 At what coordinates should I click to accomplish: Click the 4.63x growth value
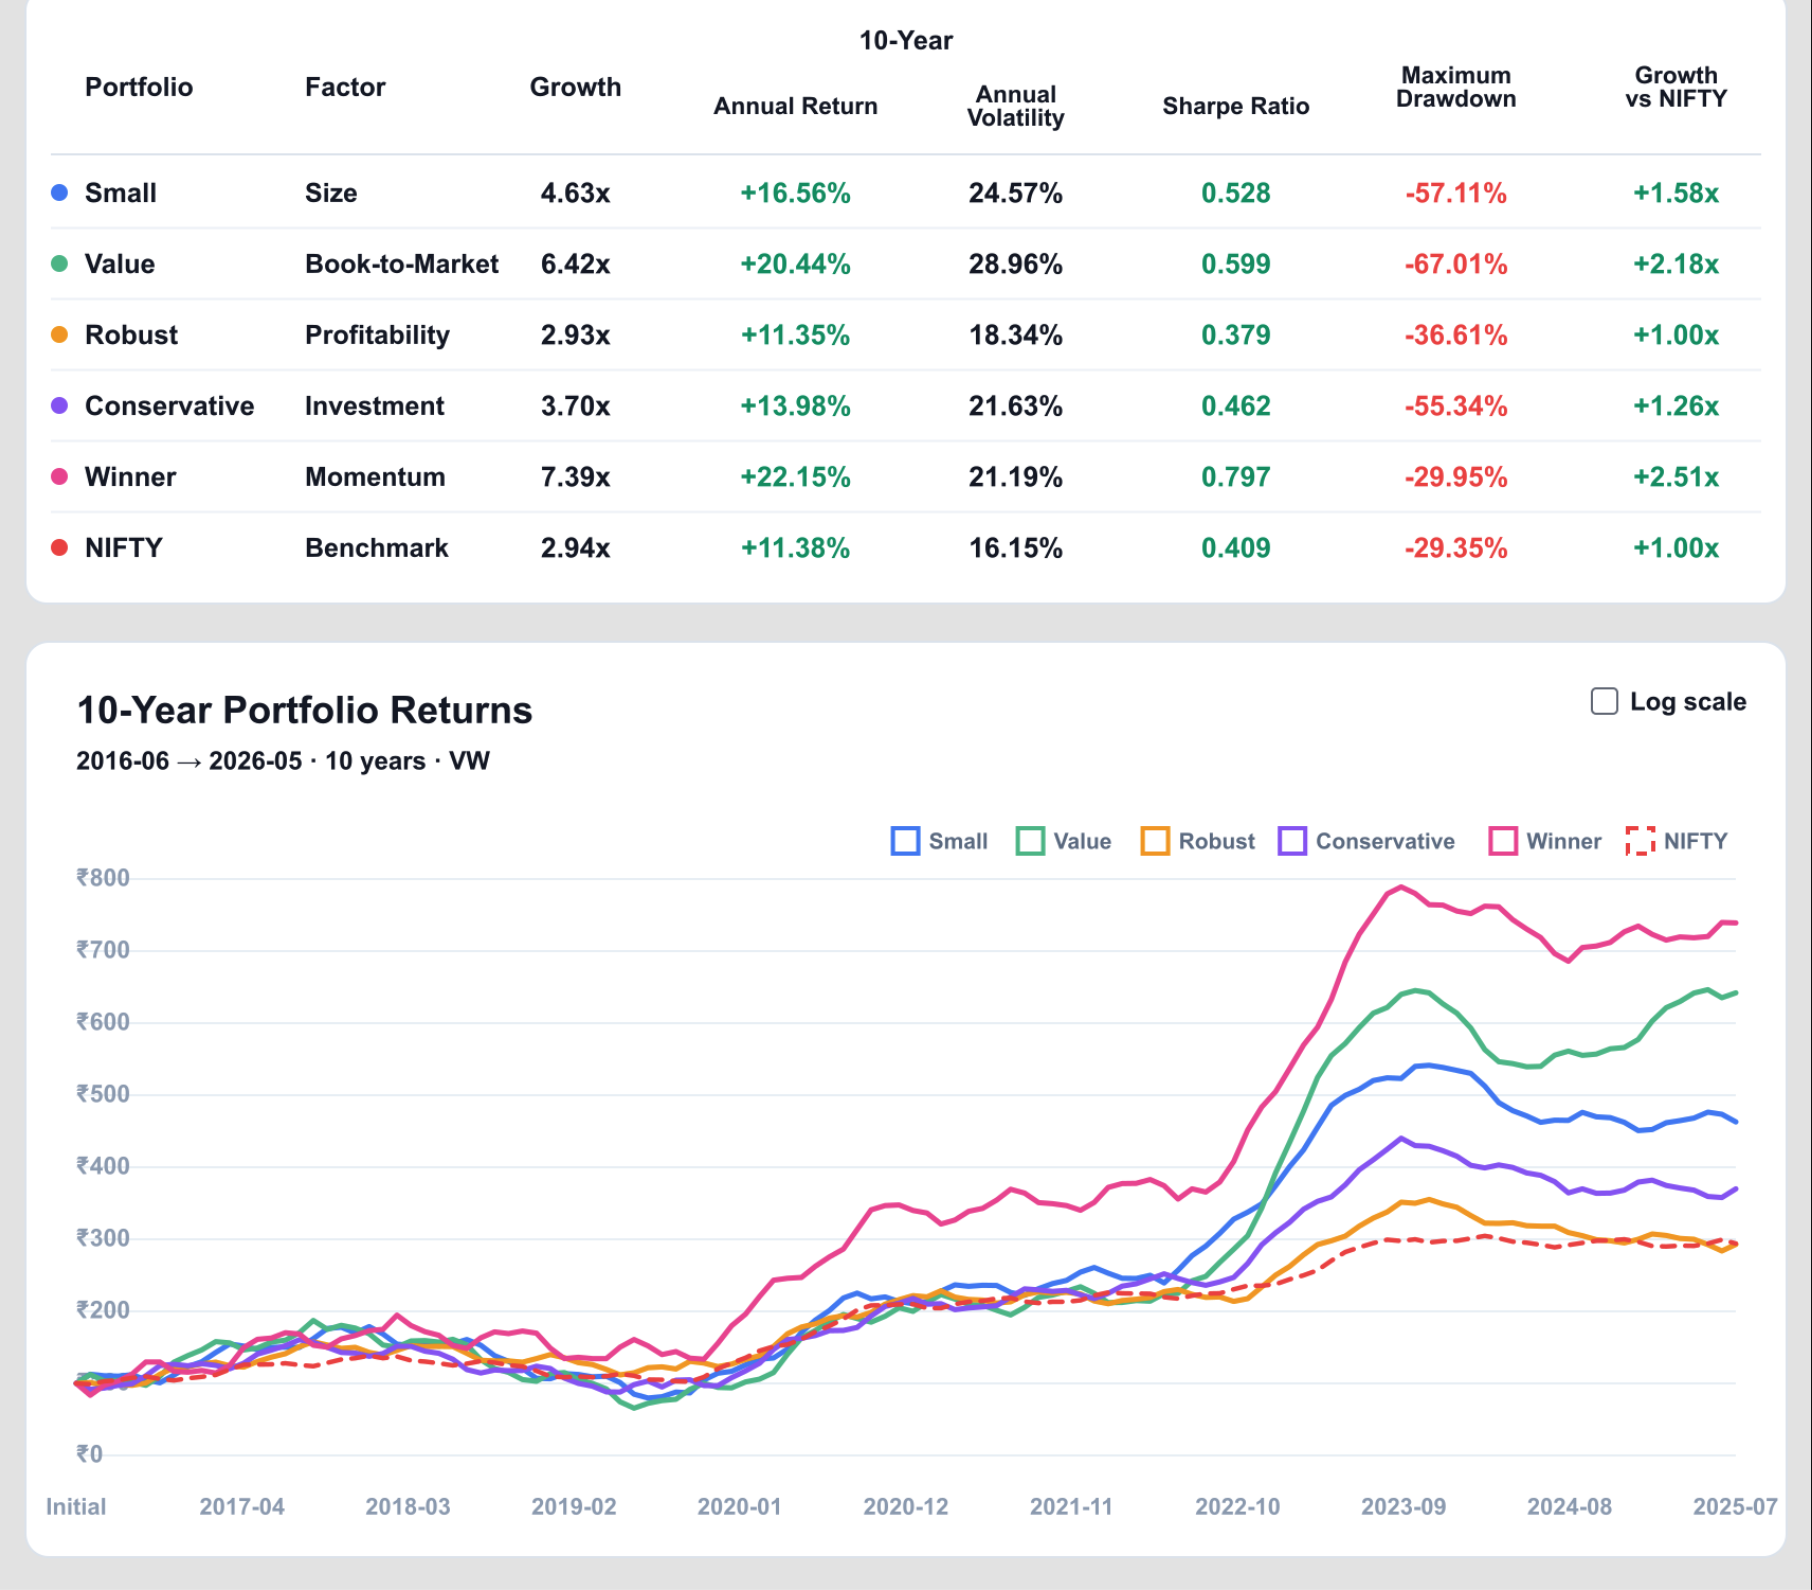point(575,193)
